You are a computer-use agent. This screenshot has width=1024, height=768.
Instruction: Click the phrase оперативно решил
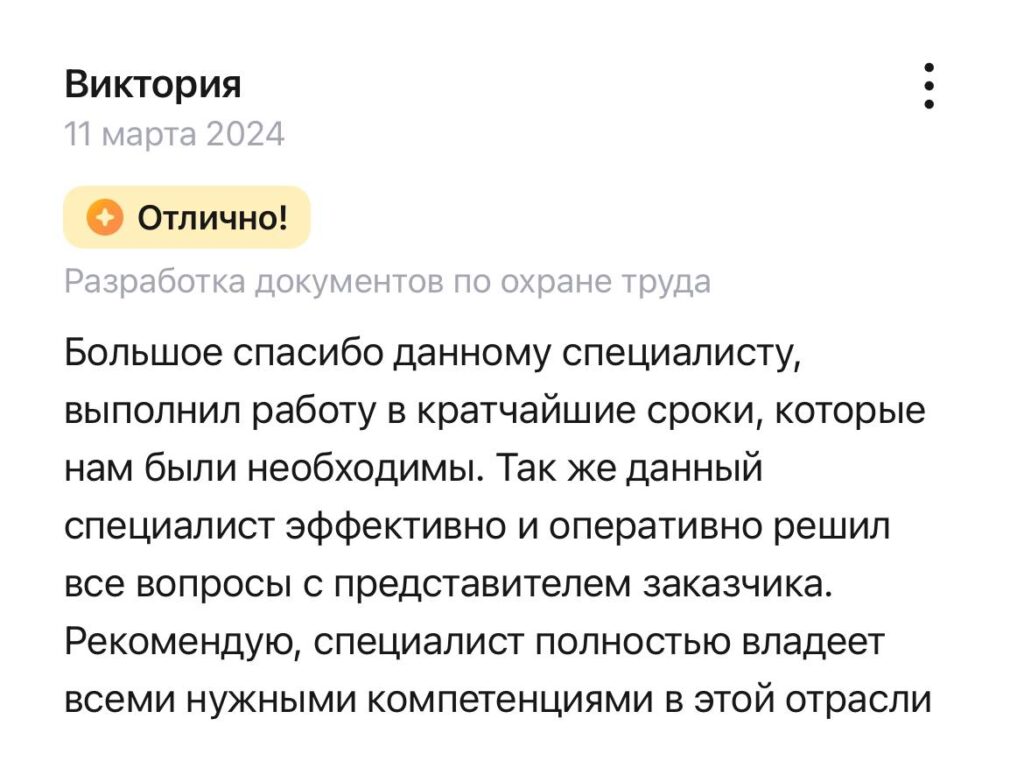(x=719, y=527)
